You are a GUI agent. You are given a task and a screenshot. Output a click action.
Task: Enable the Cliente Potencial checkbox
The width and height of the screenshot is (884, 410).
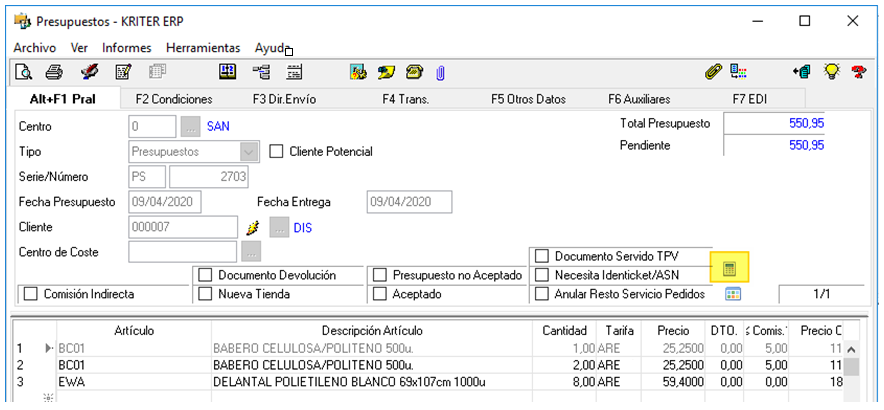(x=278, y=152)
